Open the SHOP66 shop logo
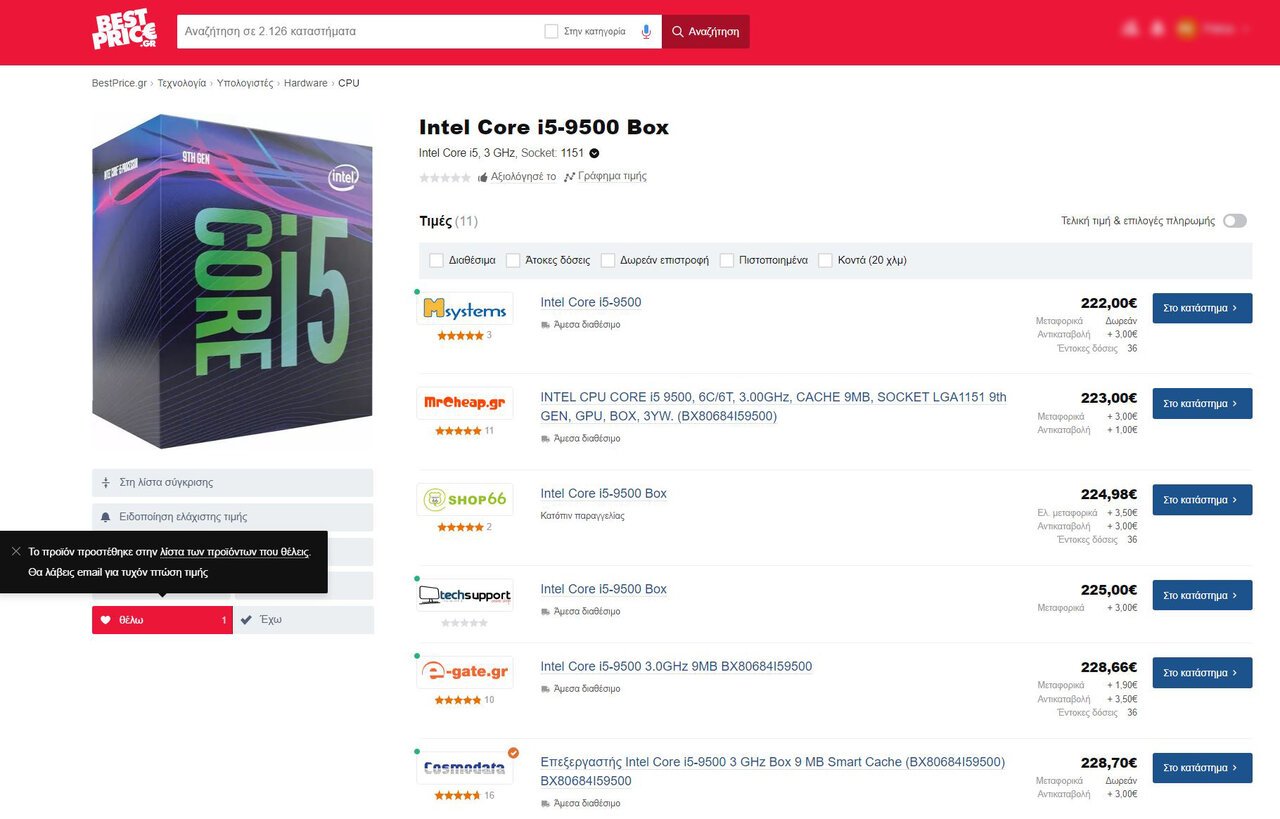The width and height of the screenshot is (1280, 819). (x=465, y=500)
